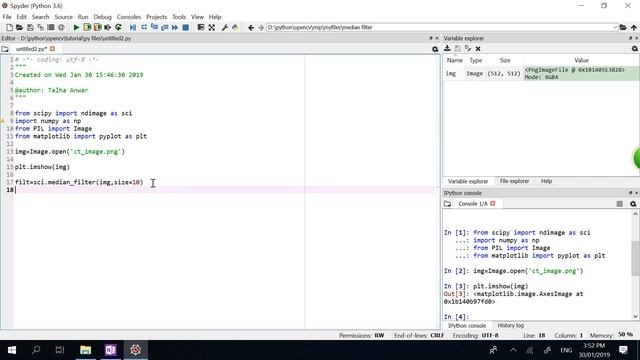Click the Variable explorer Save data icon
640x360 pixels.
458,49
